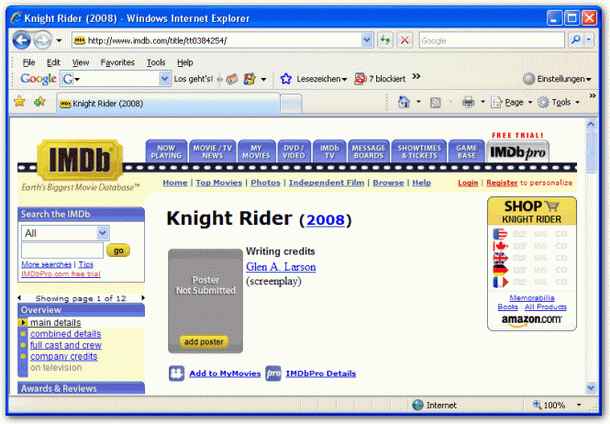Open the Print dropdown arrow
Viewport: 610px width, 424px height.
point(483,102)
